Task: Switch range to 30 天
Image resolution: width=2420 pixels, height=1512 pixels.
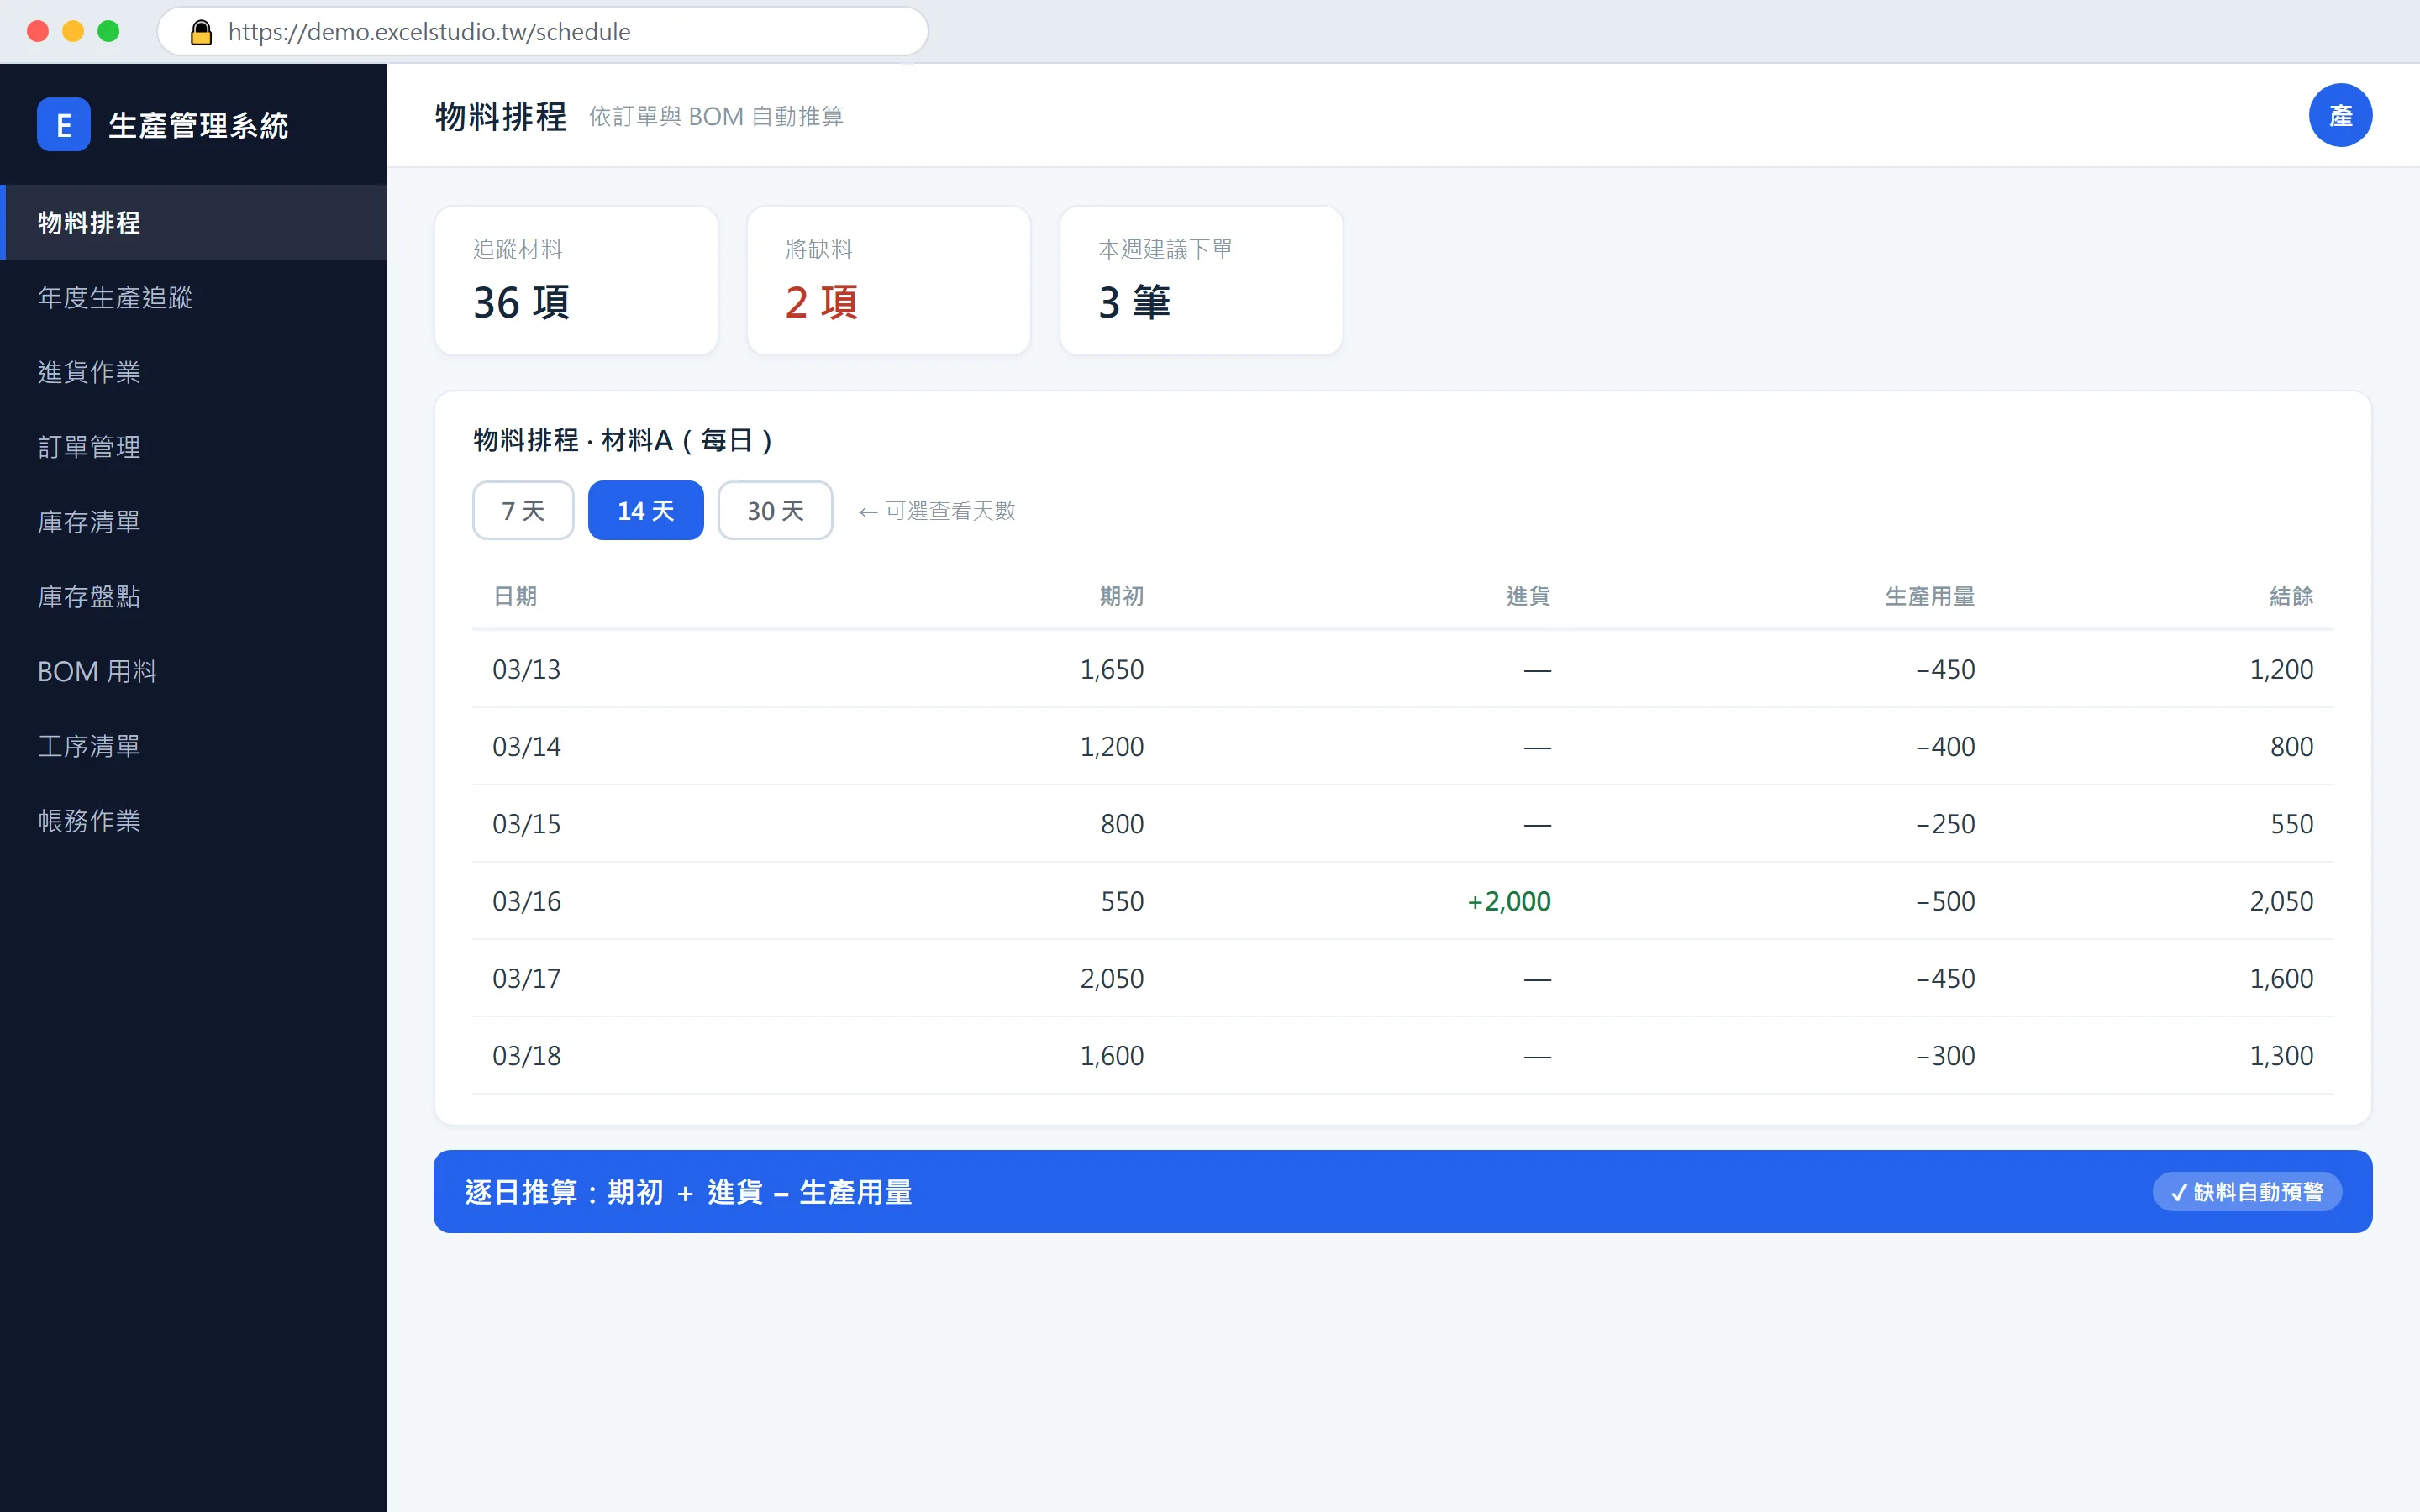Action: 775,511
